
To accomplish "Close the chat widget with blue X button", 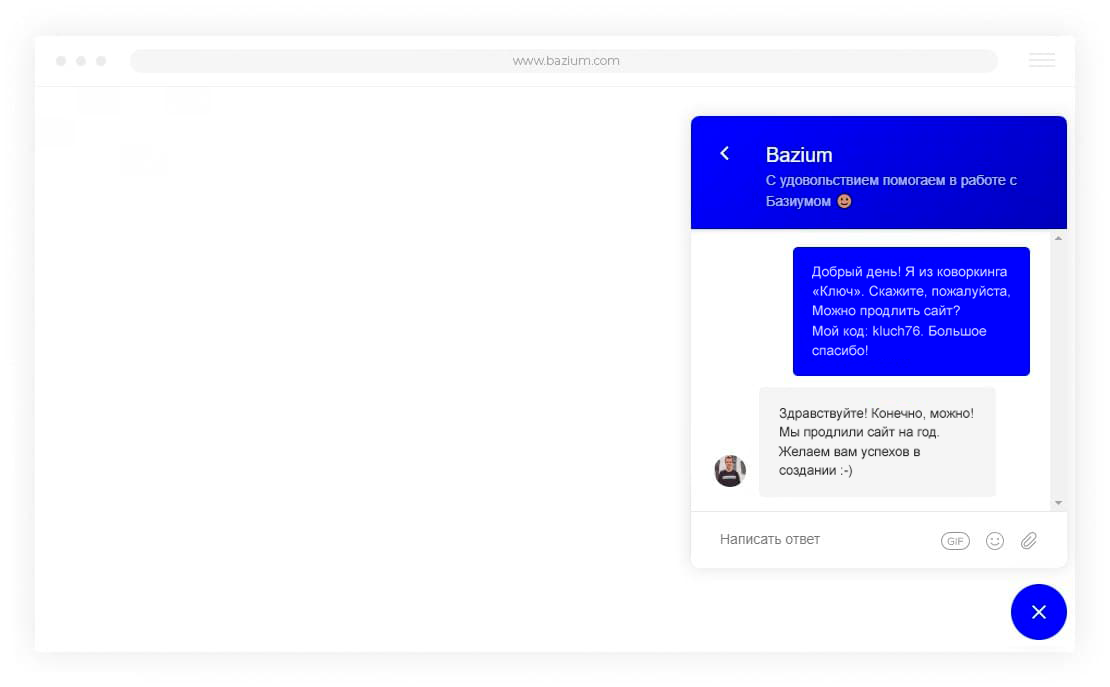I will coord(1039,612).
